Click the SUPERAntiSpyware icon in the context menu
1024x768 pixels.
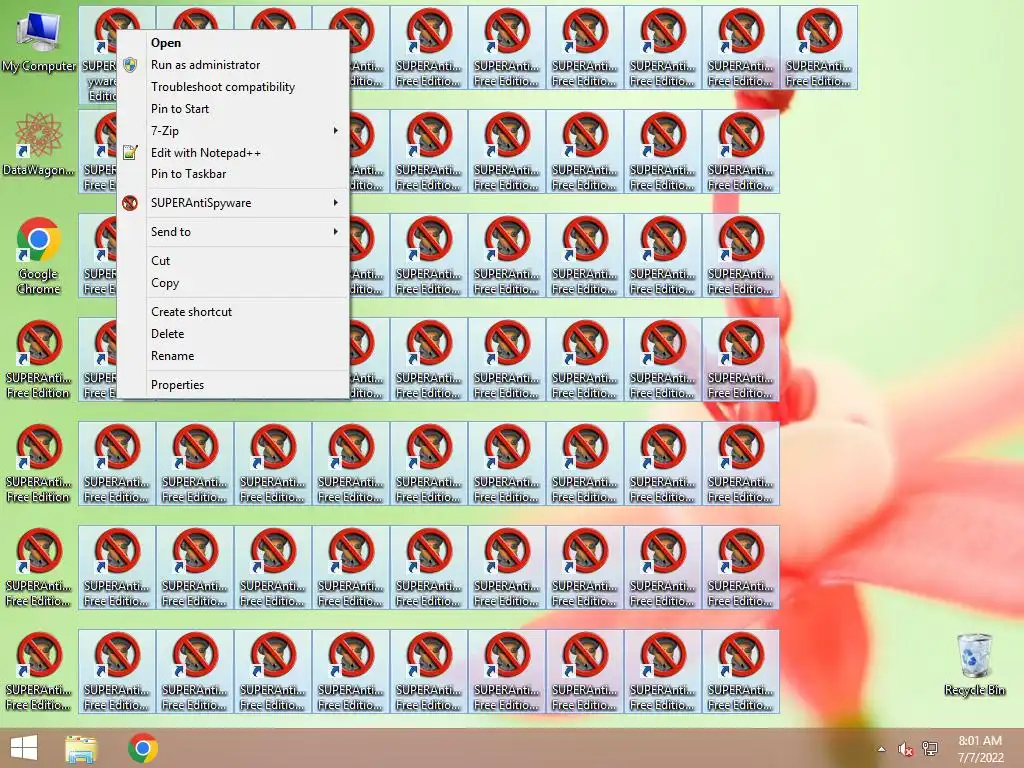point(130,203)
